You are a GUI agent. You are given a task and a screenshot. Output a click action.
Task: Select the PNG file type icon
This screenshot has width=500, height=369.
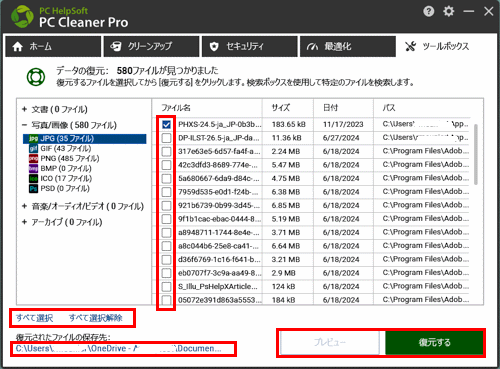point(33,159)
